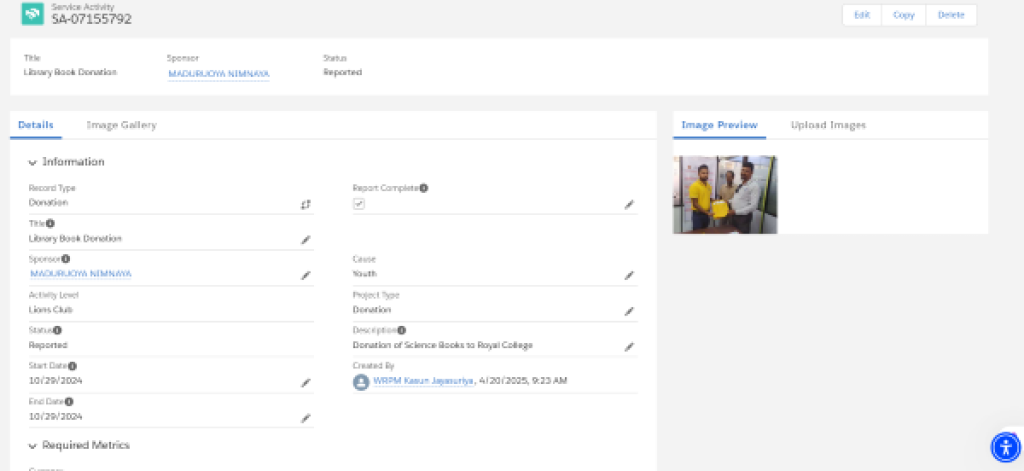The height and width of the screenshot is (471, 1024).
Task: Click header Title value Library Book Donation
Action: point(70,73)
